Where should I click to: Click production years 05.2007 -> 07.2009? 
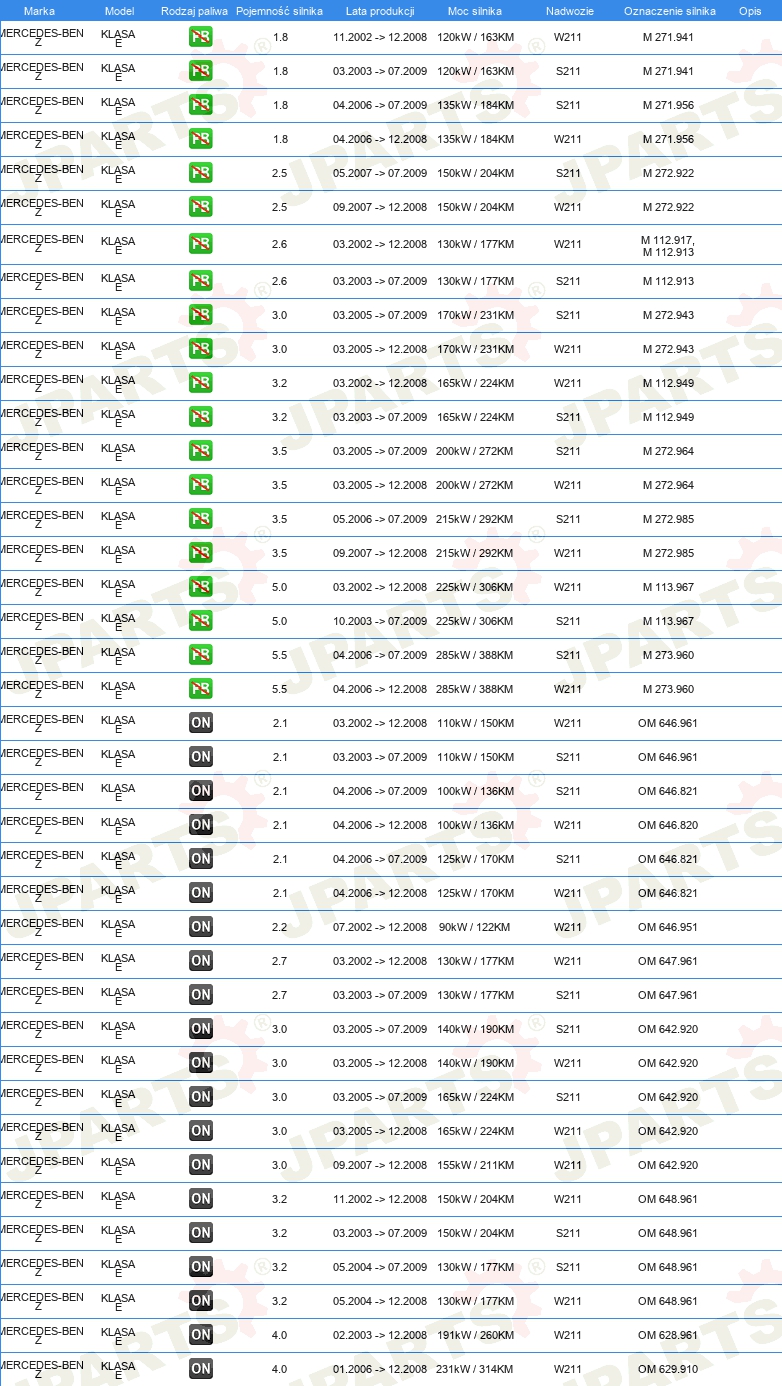click(380, 174)
